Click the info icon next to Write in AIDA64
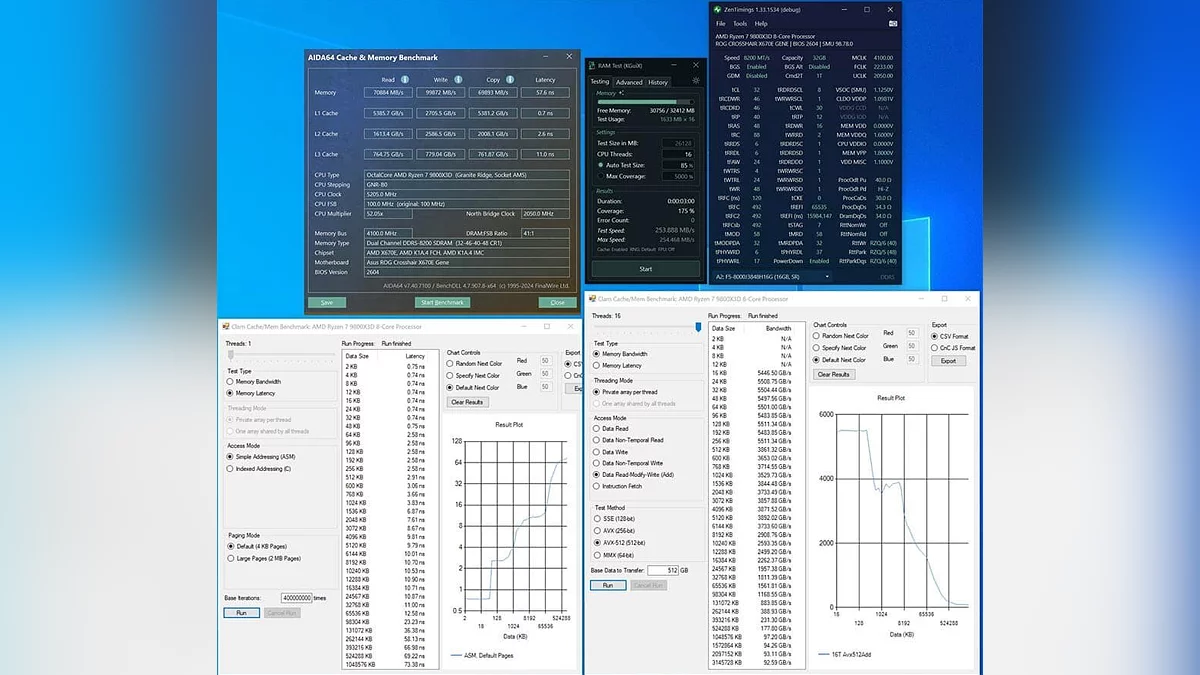1200x675 pixels. pyautogui.click(x=457, y=79)
